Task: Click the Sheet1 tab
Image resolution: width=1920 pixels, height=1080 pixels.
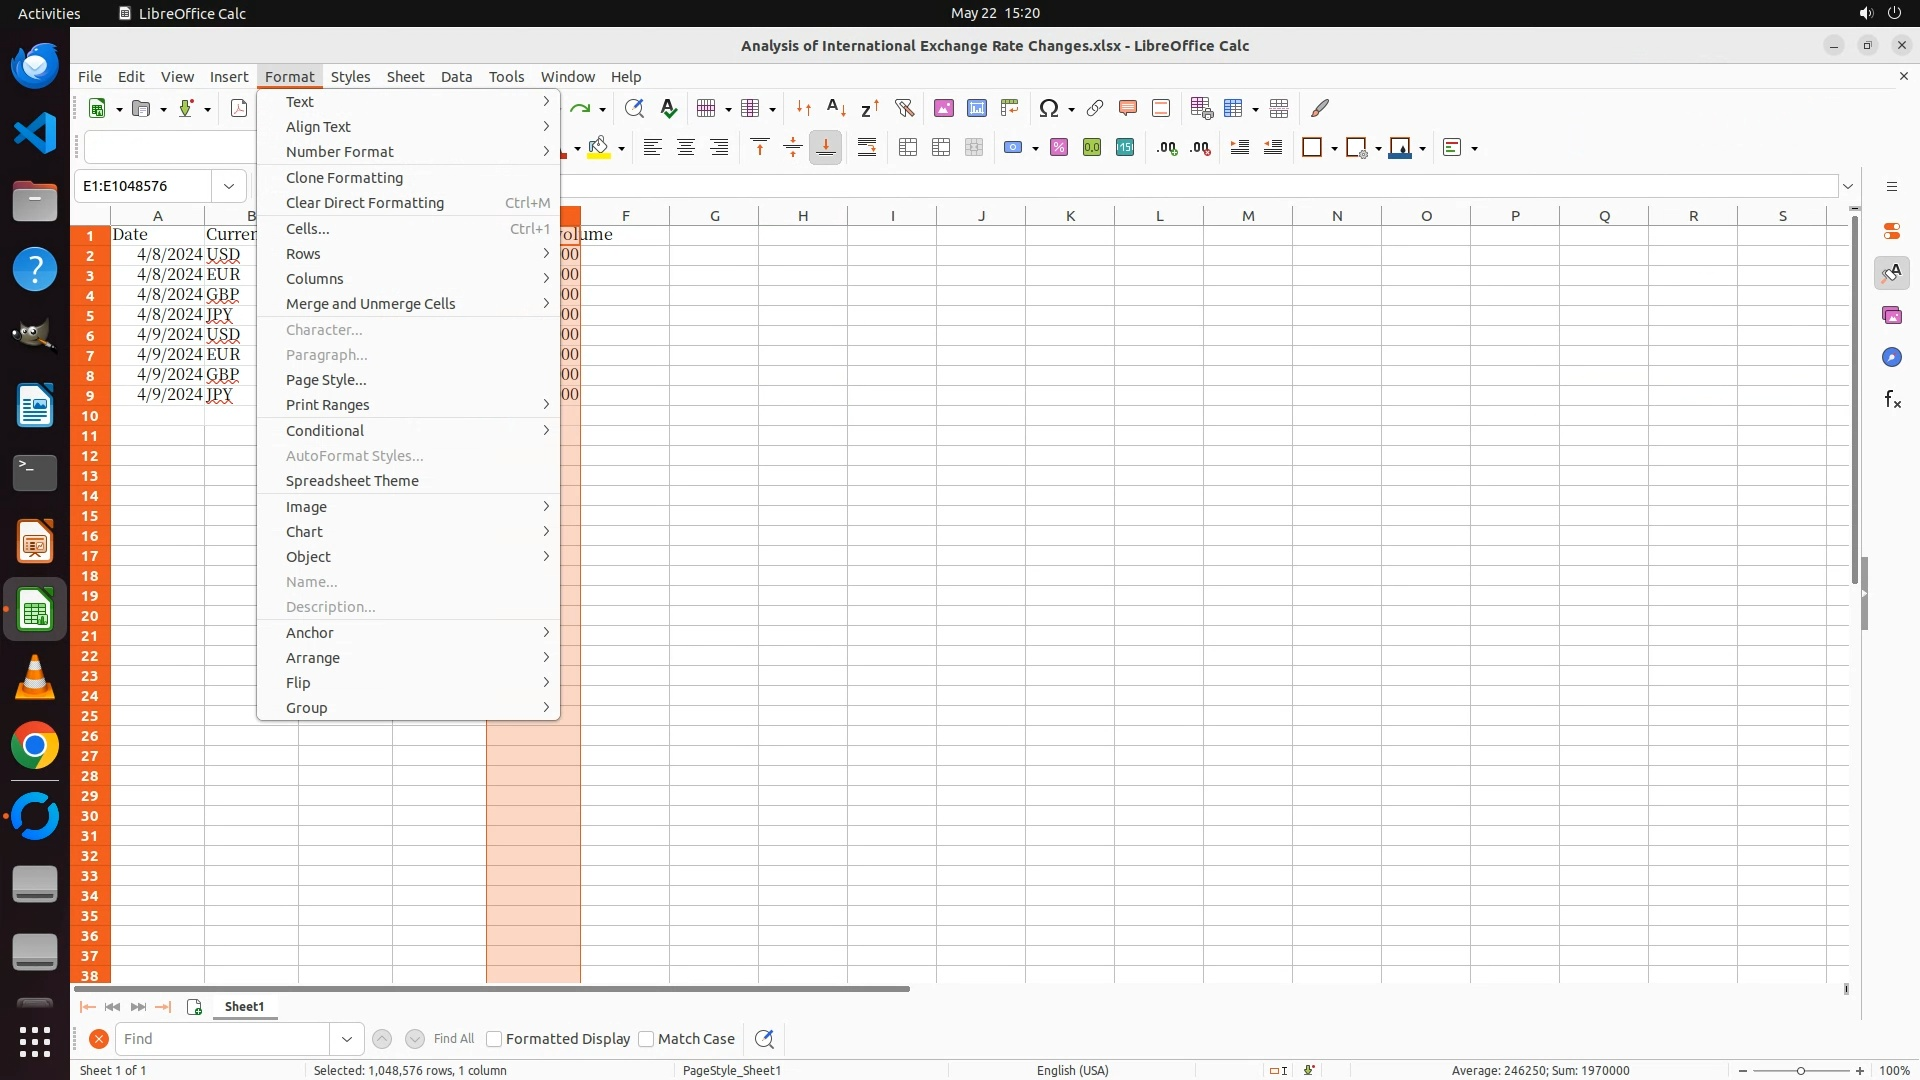Action: (244, 1007)
